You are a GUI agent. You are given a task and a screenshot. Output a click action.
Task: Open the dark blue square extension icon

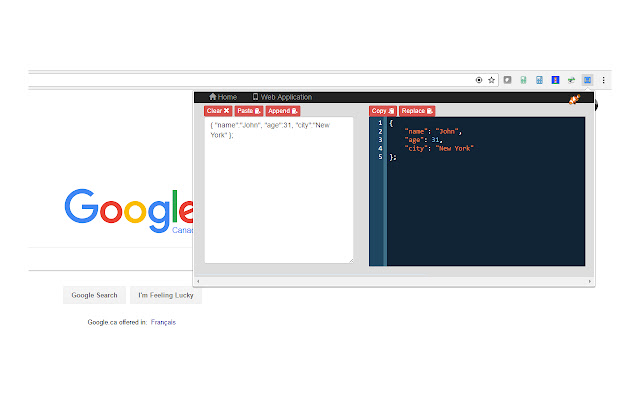coord(555,80)
